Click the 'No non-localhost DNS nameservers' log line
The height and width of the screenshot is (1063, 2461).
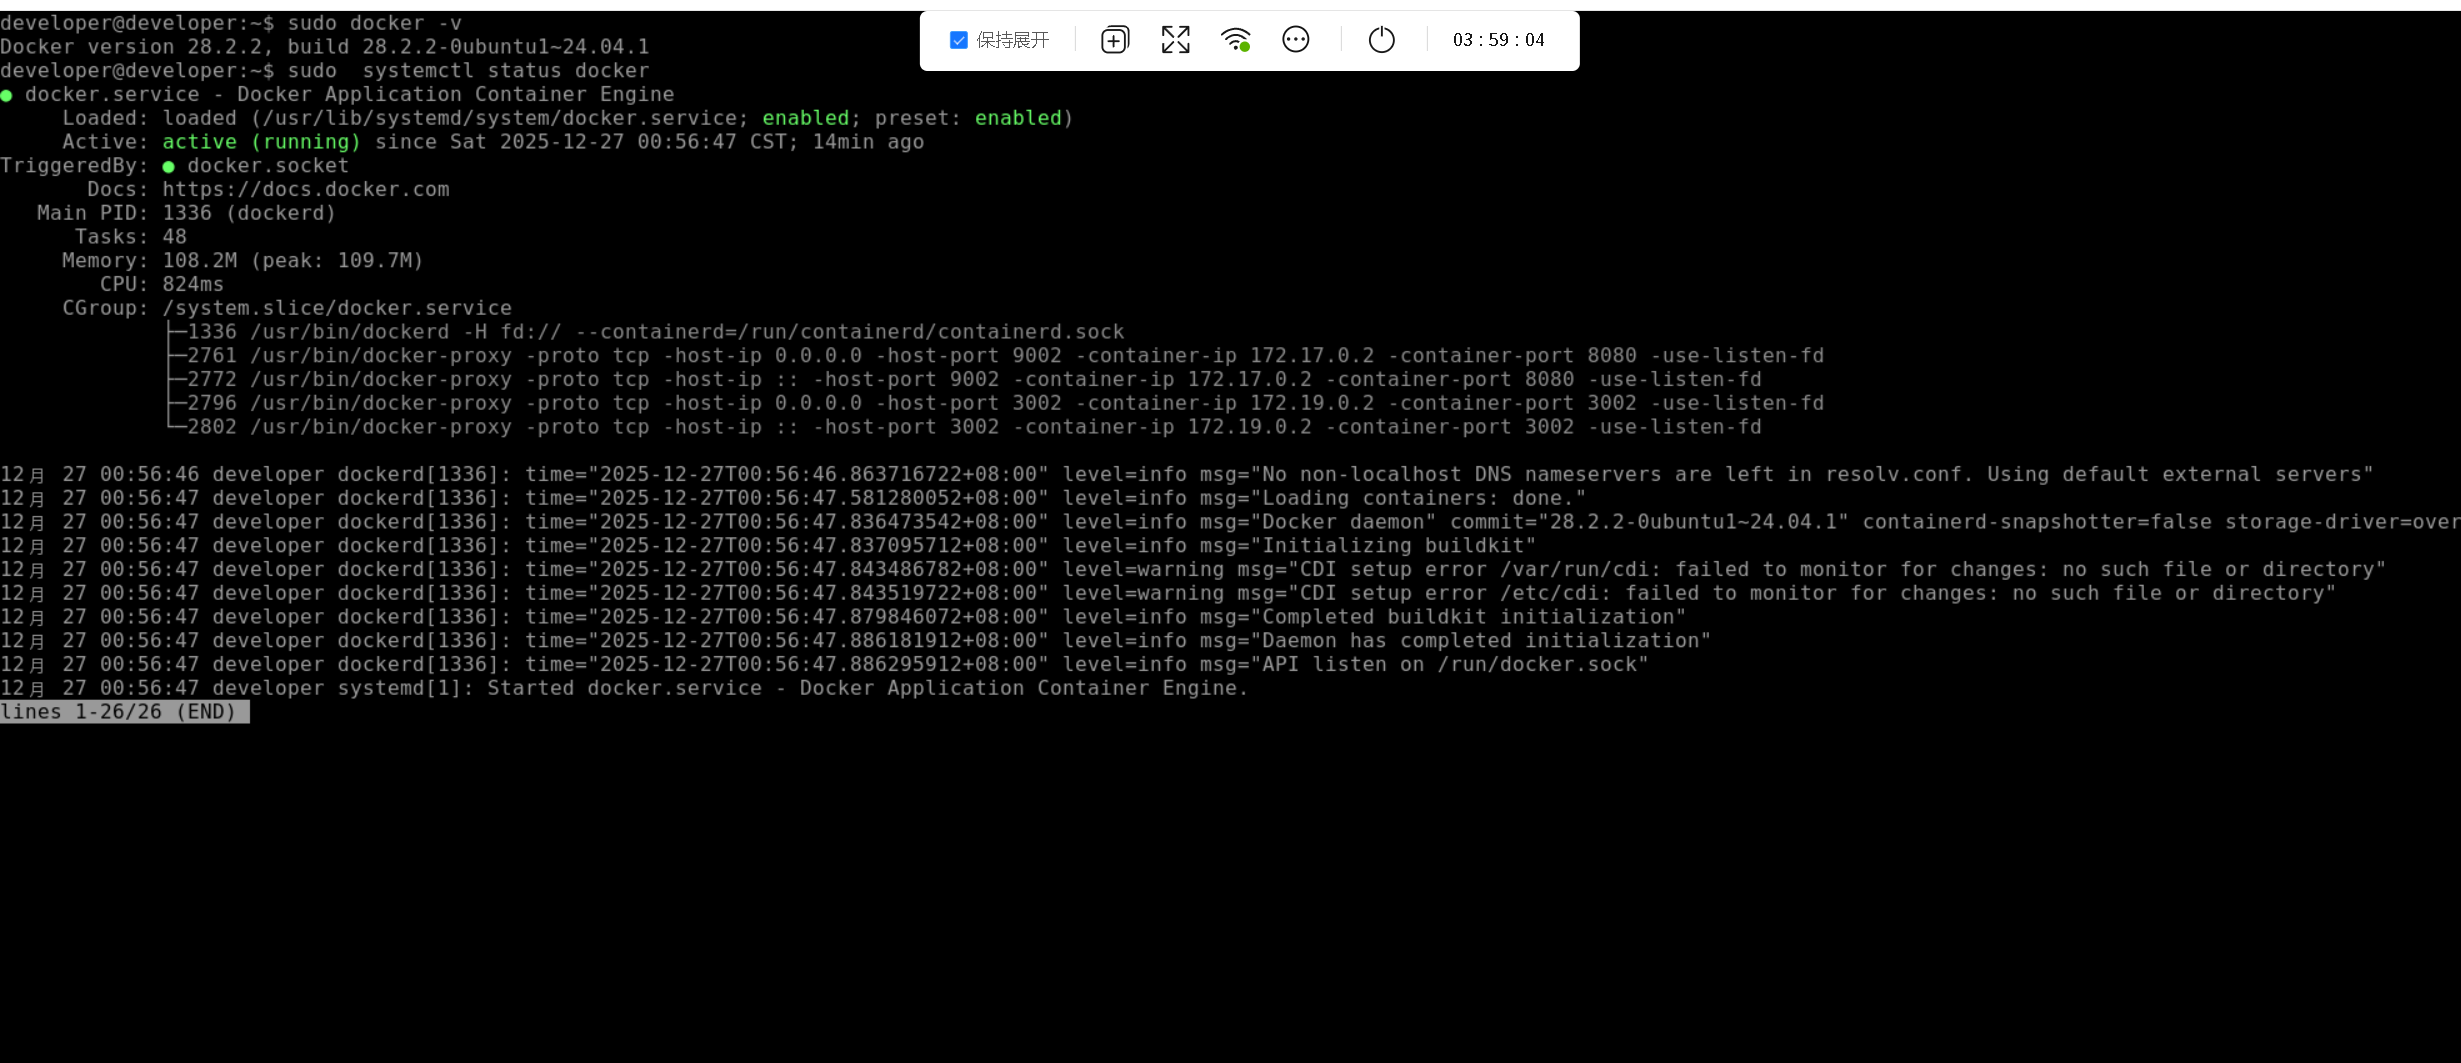click(x=1187, y=475)
